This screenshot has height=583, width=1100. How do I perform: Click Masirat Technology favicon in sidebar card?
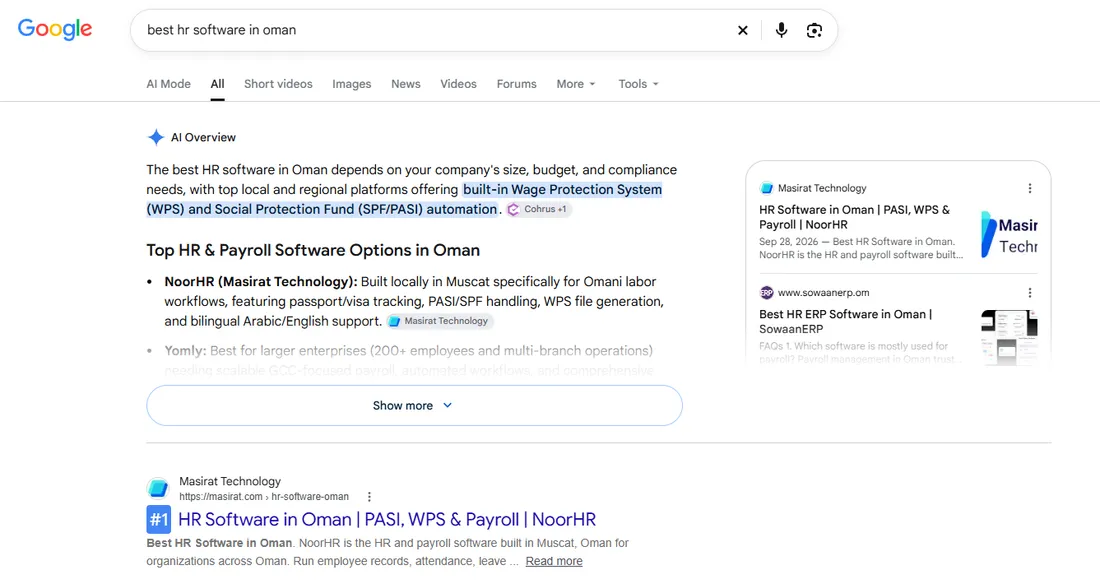pyautogui.click(x=766, y=188)
